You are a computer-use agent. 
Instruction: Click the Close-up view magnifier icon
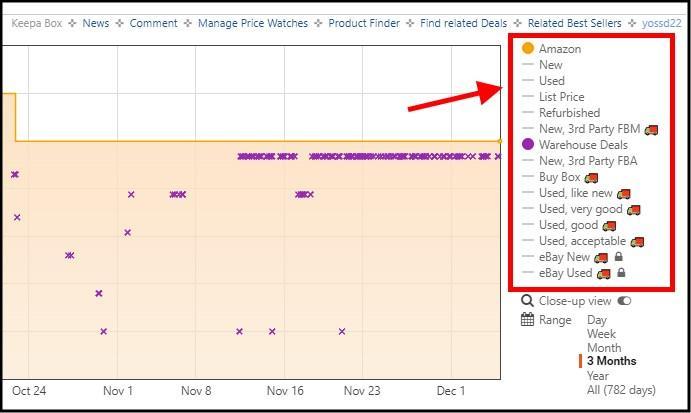[527, 301]
